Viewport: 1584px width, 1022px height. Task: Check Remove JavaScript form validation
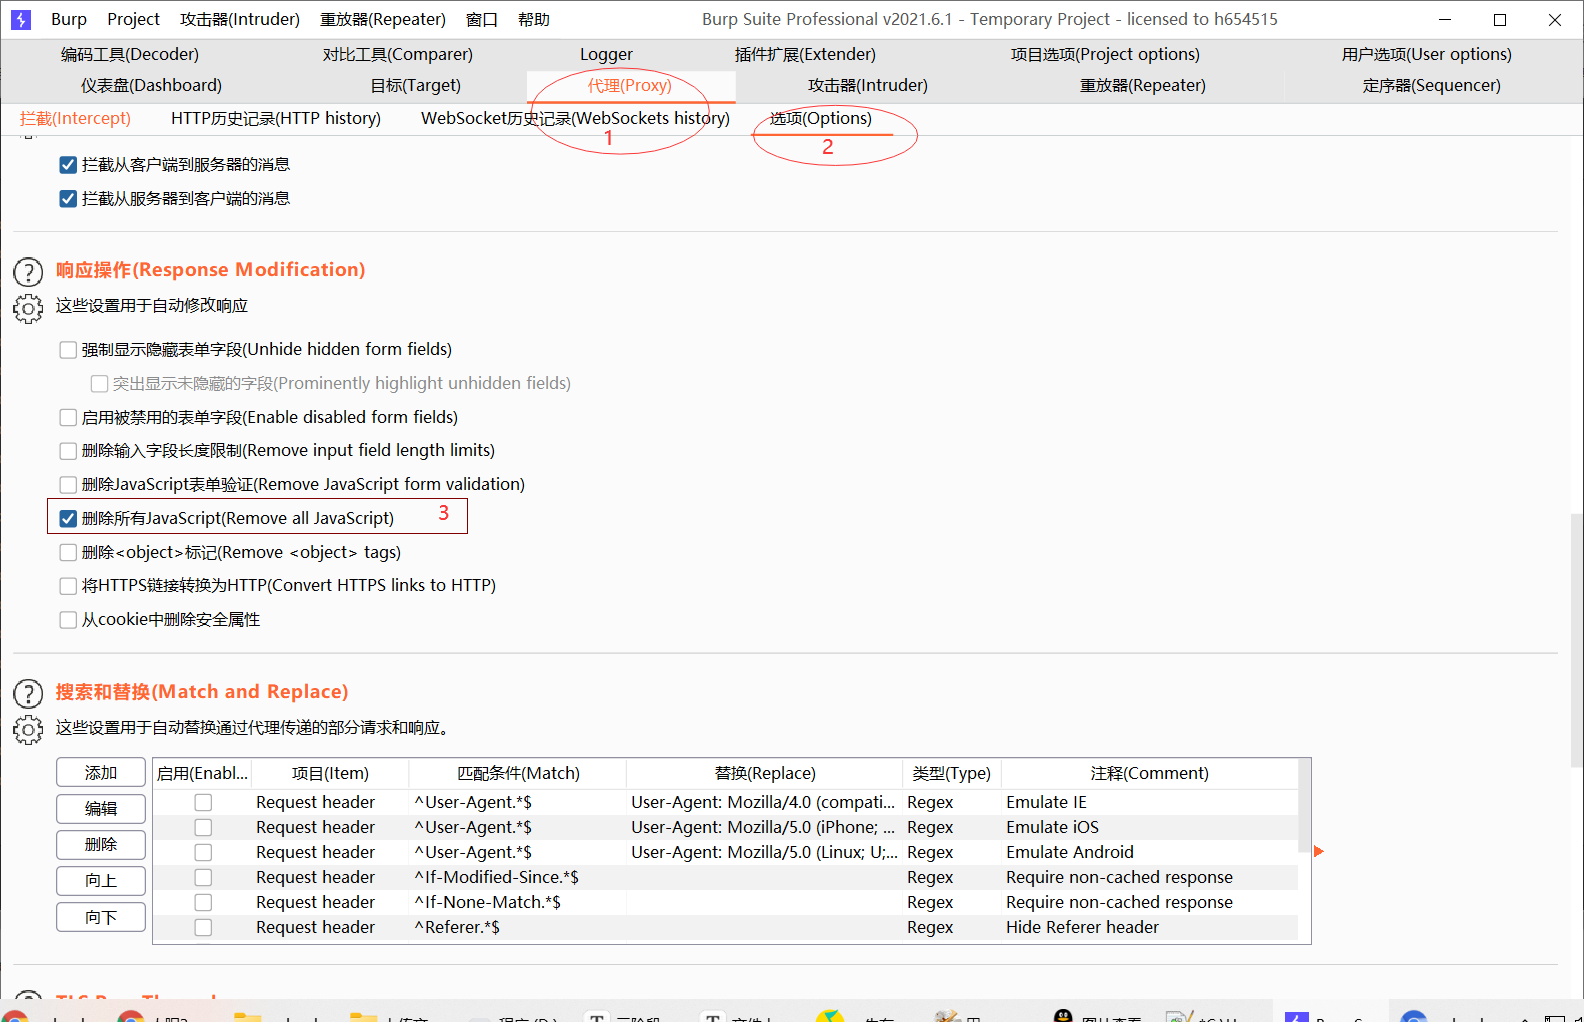pos(68,485)
